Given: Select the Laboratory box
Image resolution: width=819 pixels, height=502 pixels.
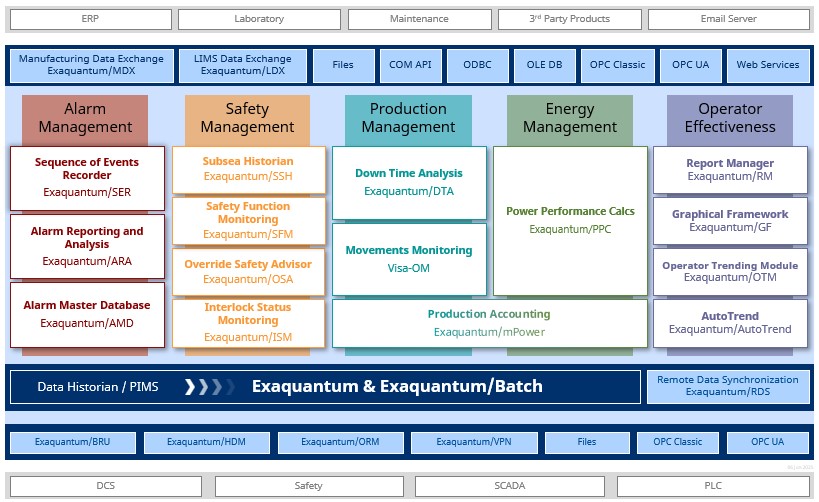Looking at the screenshot, I should click(x=259, y=19).
